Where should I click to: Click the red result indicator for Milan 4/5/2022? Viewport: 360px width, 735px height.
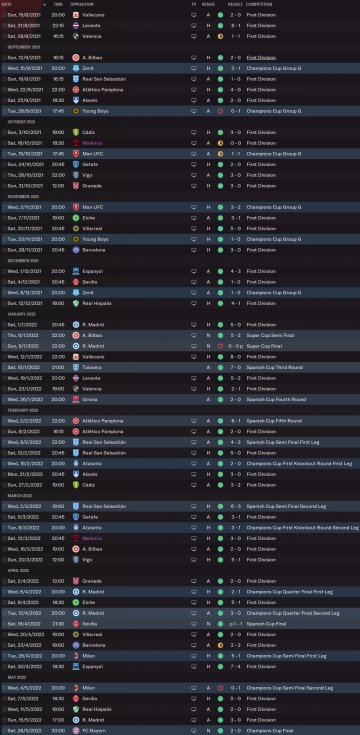click(220, 688)
